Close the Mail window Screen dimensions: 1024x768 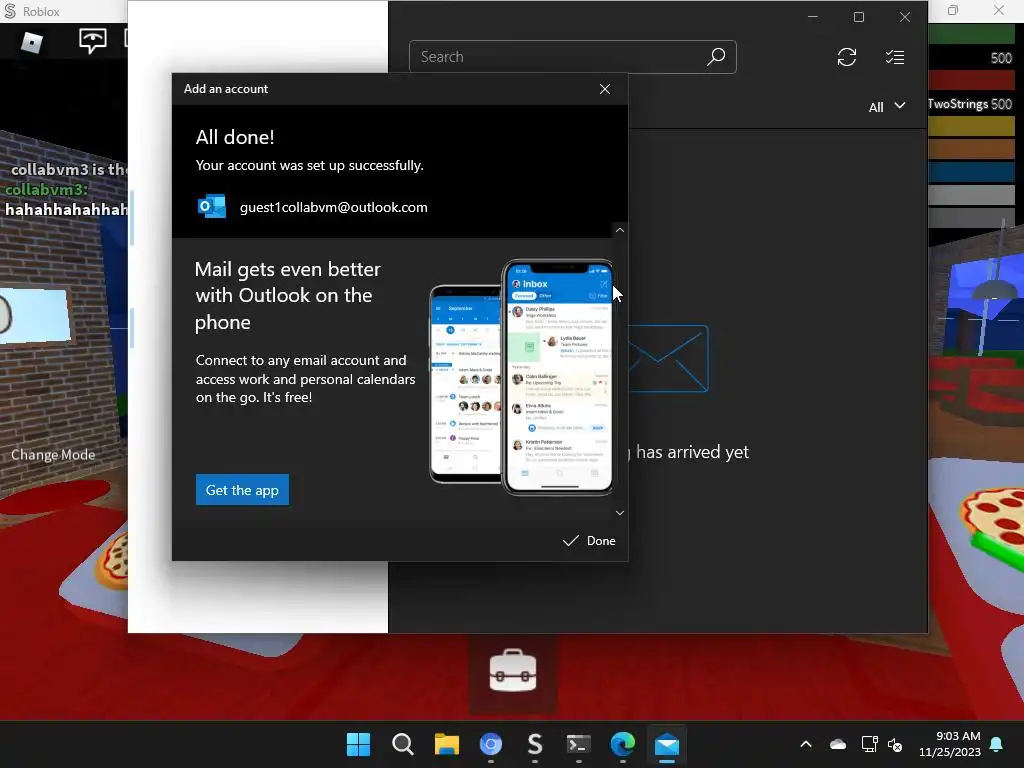[x=904, y=17]
